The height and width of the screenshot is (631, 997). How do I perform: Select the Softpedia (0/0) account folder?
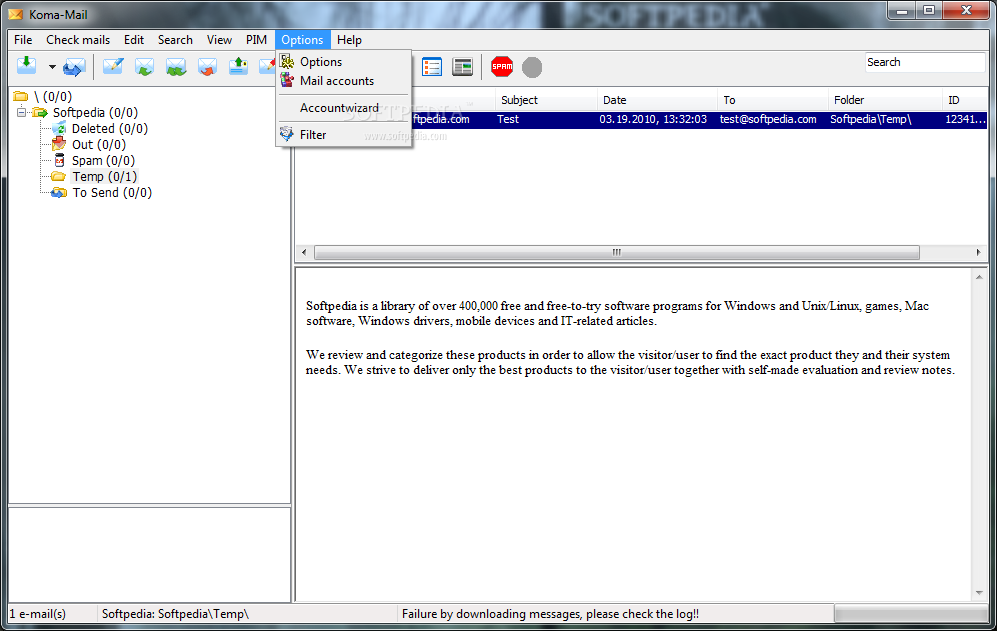[95, 113]
